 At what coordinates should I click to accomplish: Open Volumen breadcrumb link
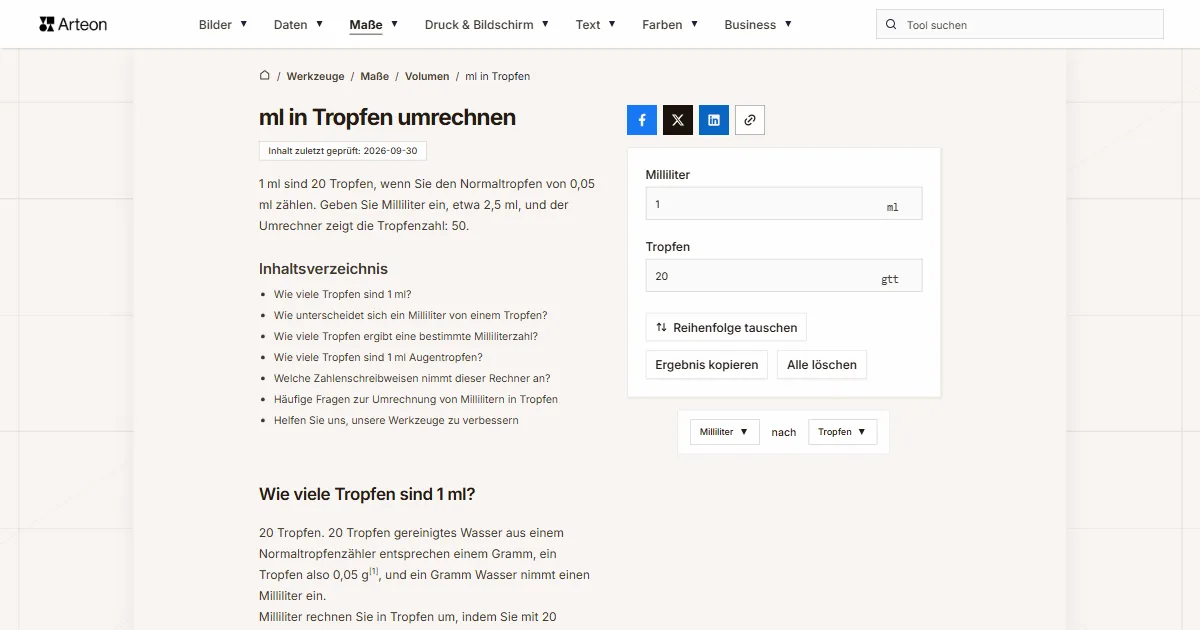(x=427, y=76)
